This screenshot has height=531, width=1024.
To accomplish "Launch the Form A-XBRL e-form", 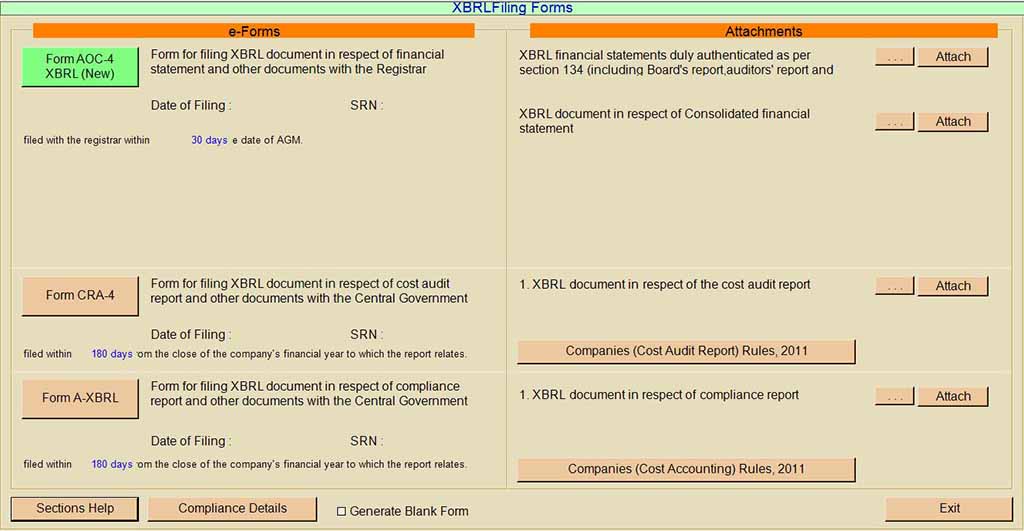I will click(x=80, y=398).
